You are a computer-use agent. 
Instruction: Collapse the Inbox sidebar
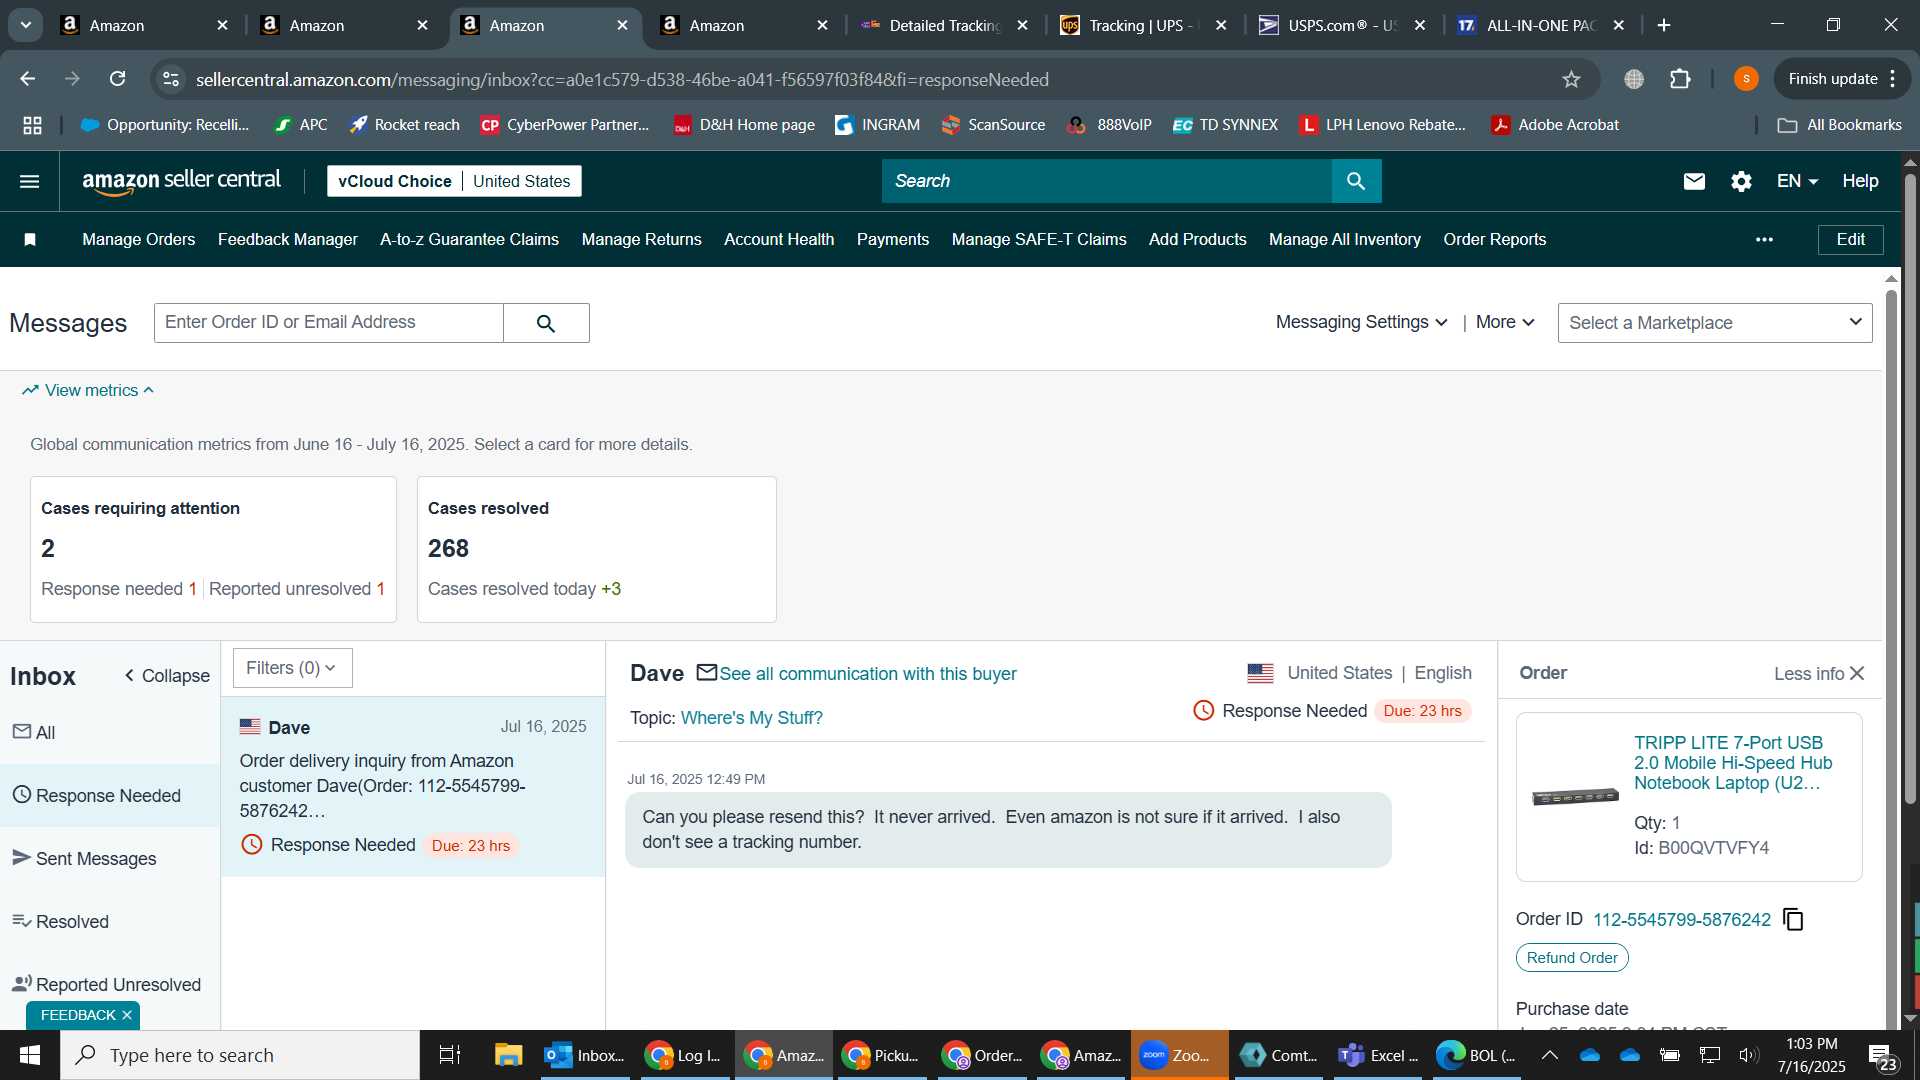[167, 676]
